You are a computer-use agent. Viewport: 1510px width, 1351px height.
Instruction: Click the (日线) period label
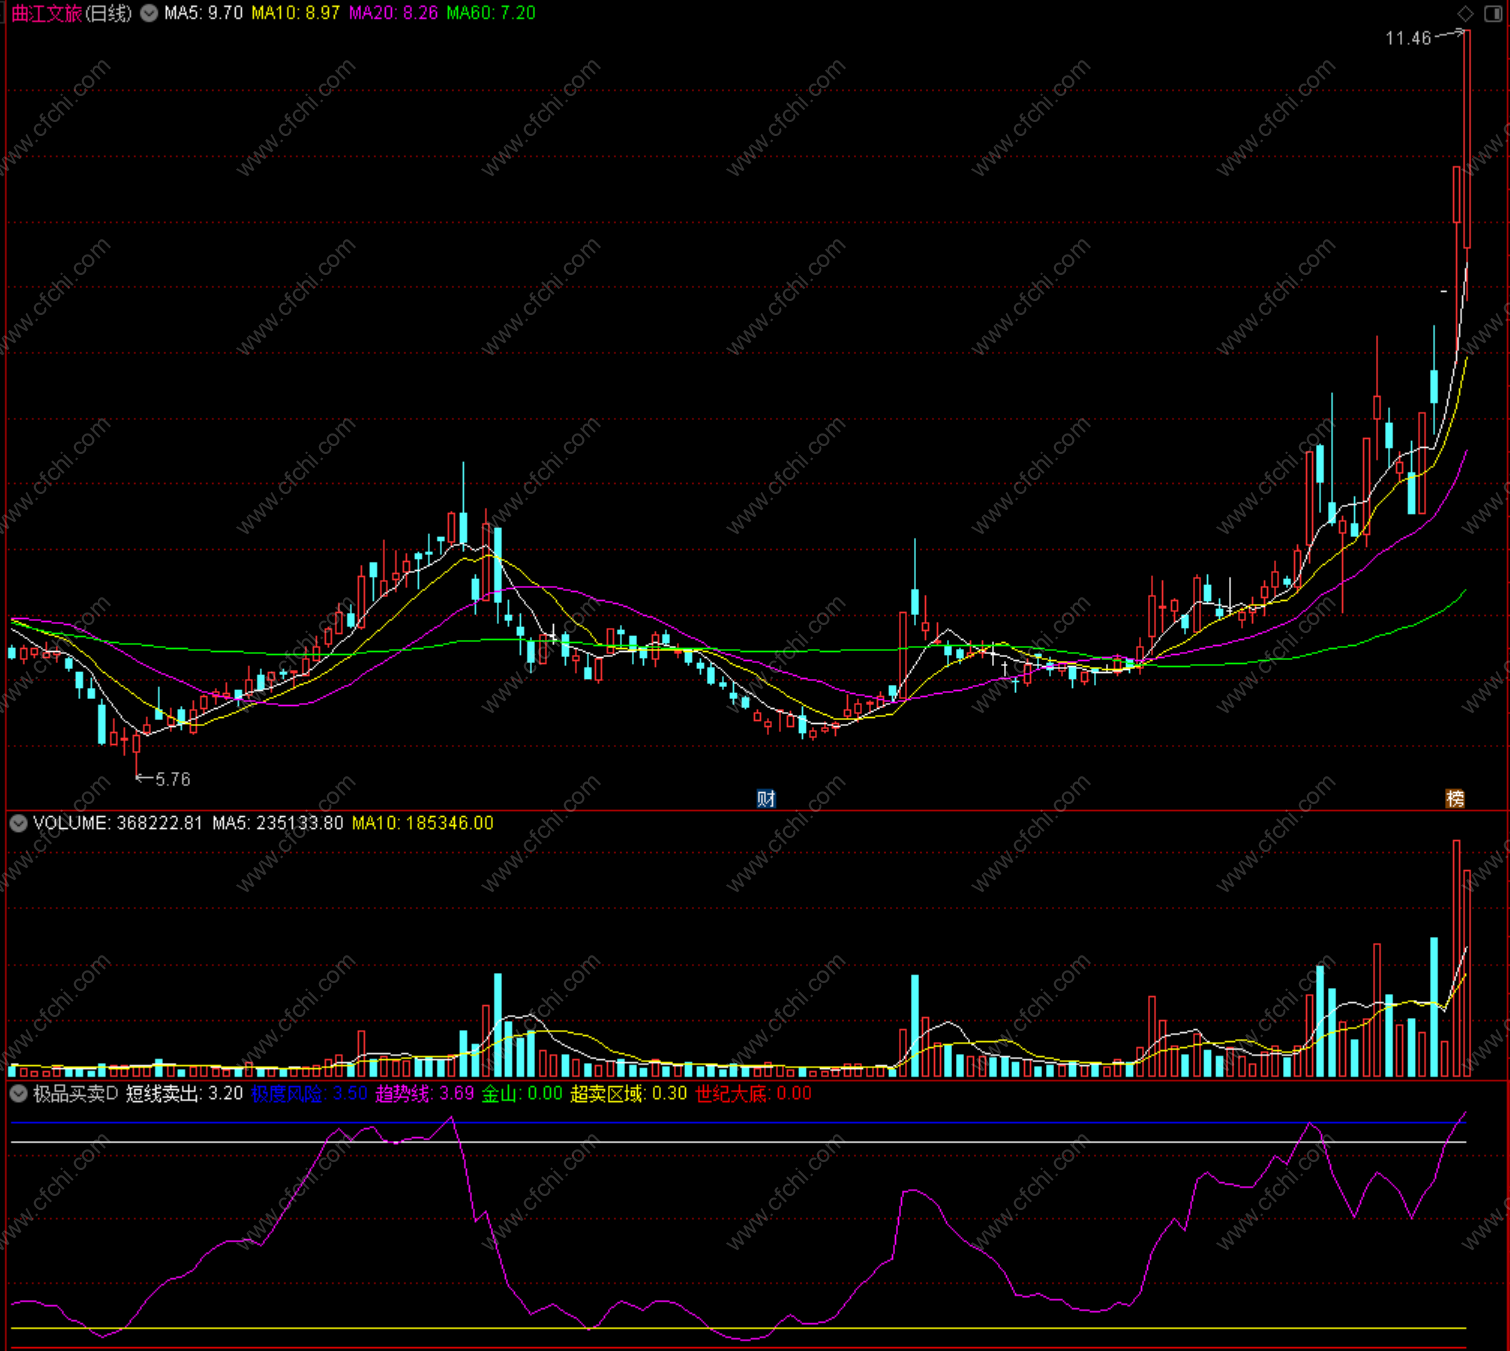(x=108, y=13)
